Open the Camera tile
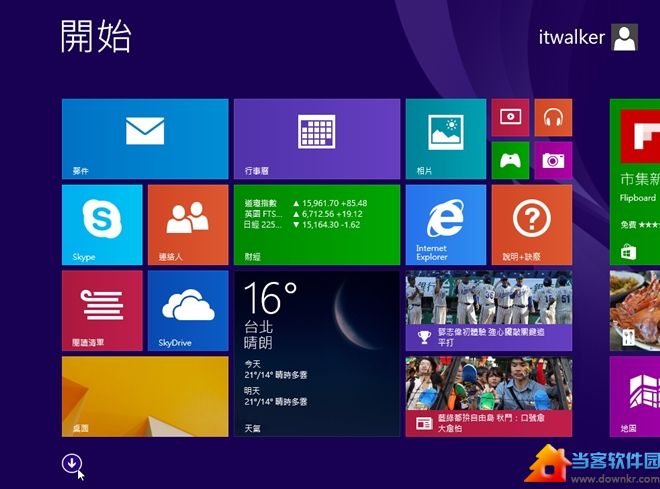 tap(553, 160)
